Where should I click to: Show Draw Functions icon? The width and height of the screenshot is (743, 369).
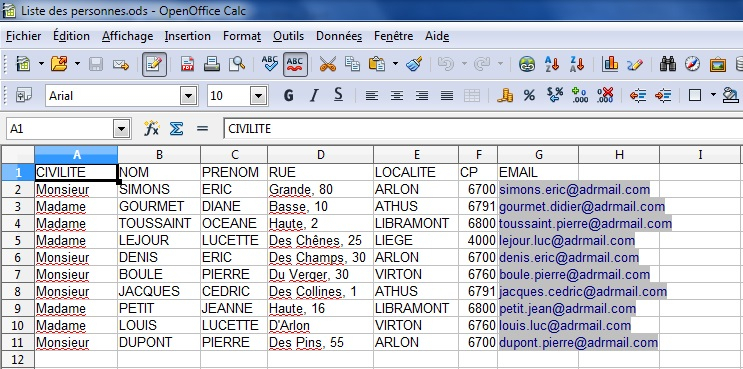coord(634,64)
